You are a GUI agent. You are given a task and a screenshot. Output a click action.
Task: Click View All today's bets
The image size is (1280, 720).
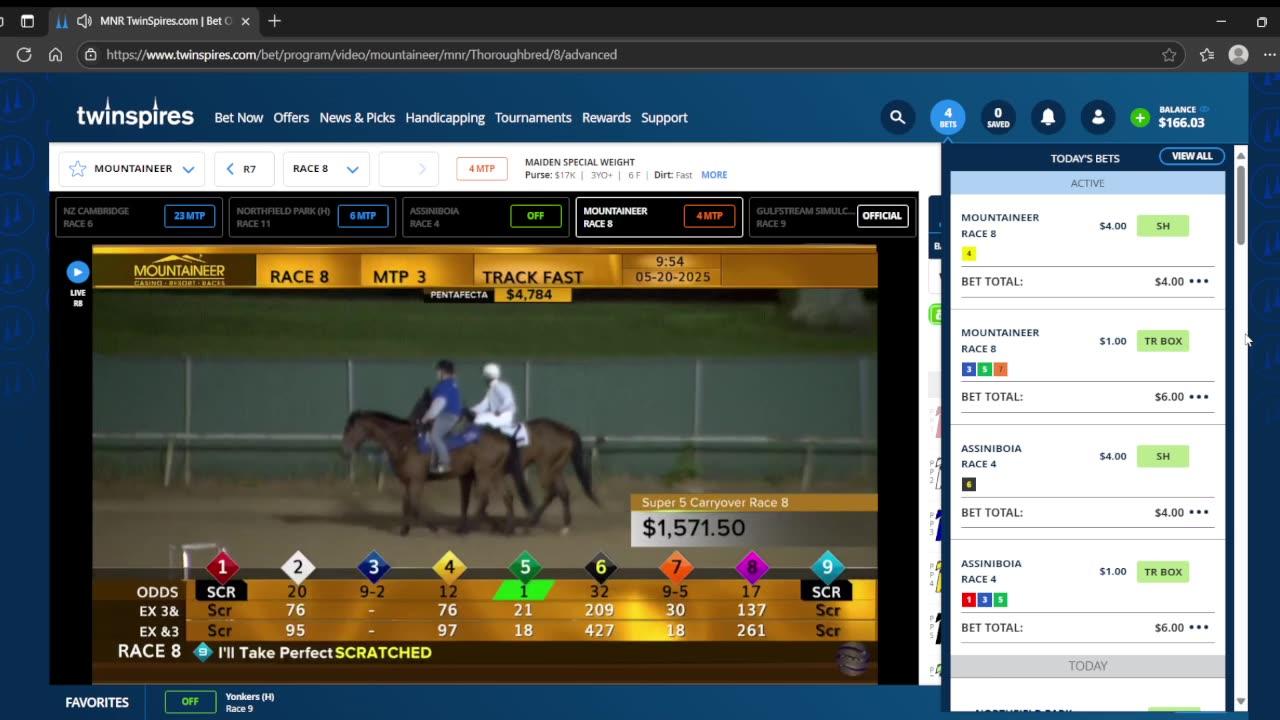point(1192,156)
